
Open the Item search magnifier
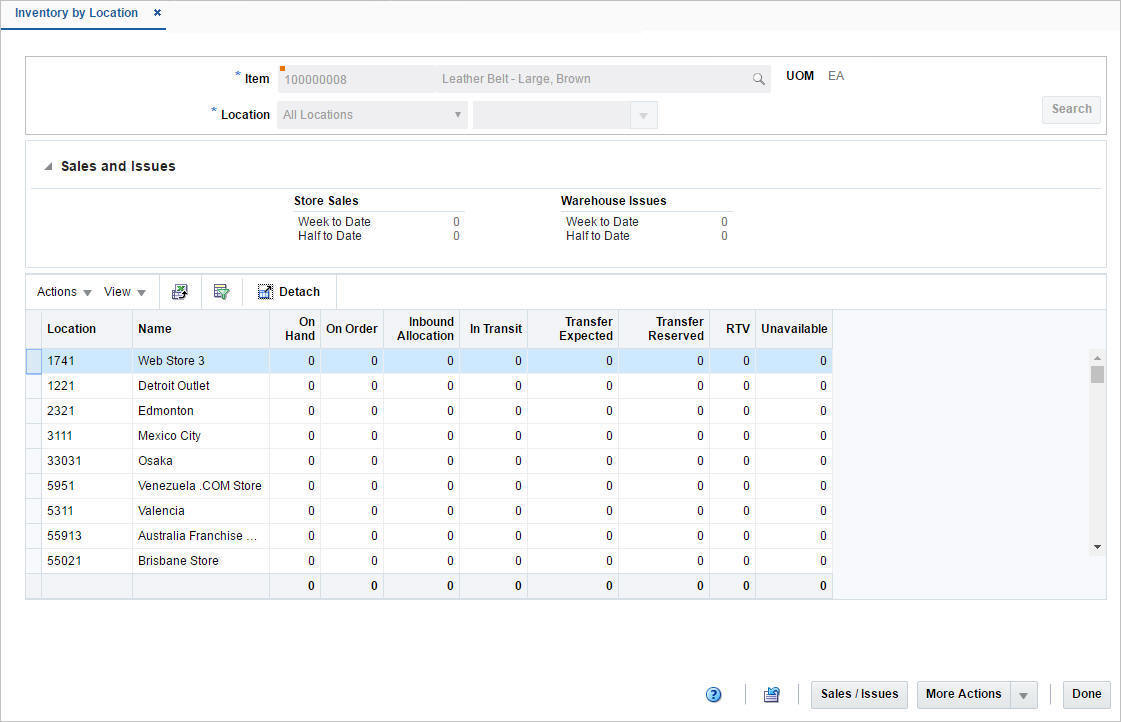758,78
